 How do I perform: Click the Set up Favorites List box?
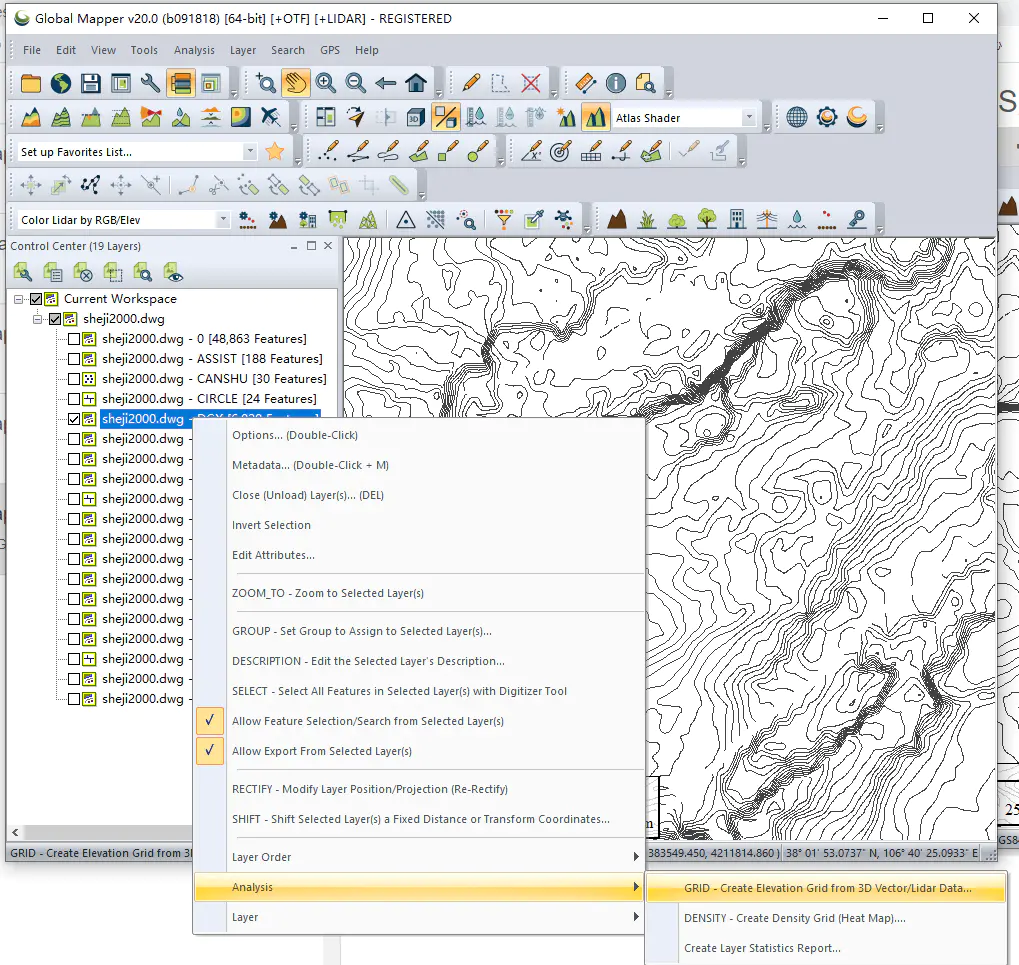click(130, 152)
